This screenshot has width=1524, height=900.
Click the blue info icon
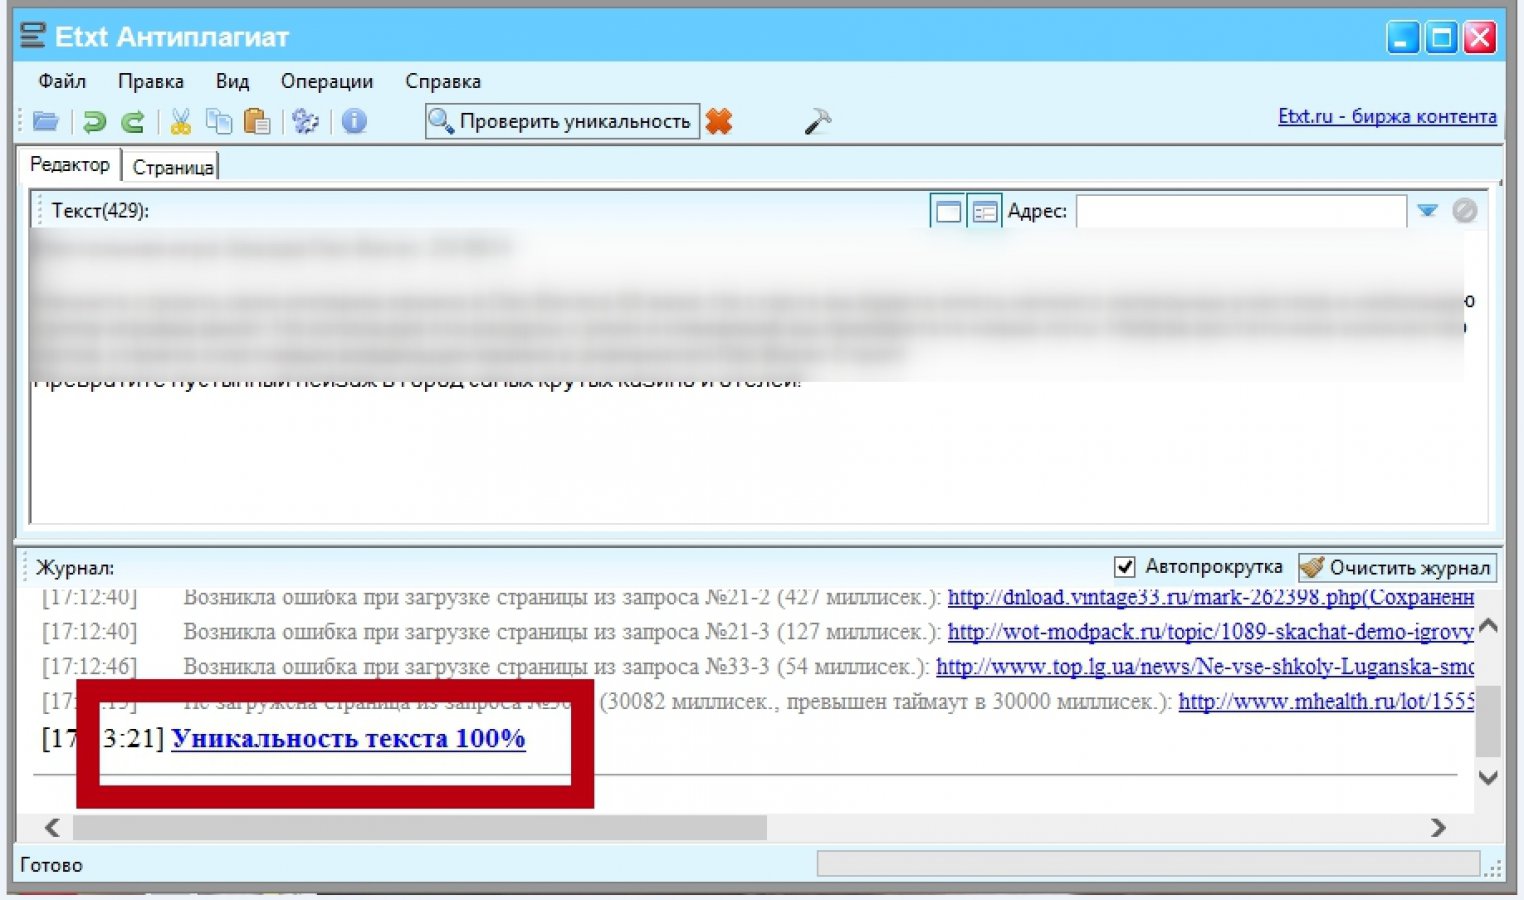pyautogui.click(x=354, y=122)
